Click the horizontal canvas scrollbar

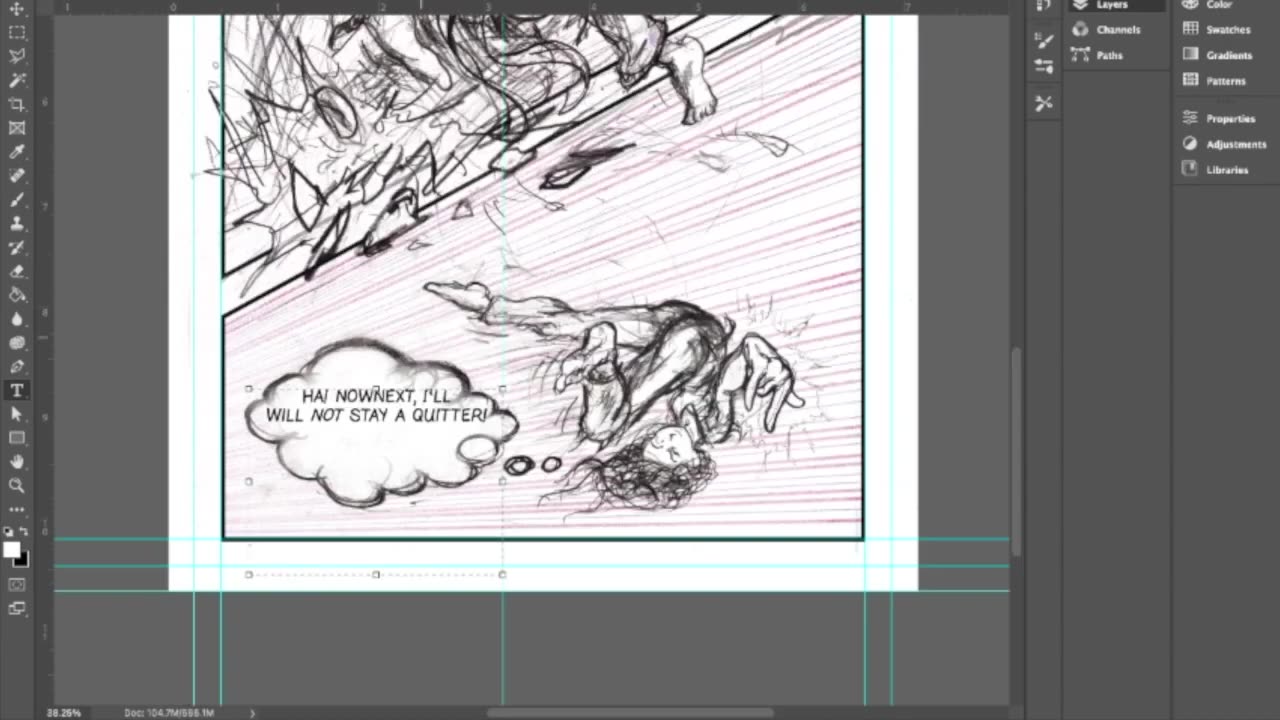tap(630, 713)
